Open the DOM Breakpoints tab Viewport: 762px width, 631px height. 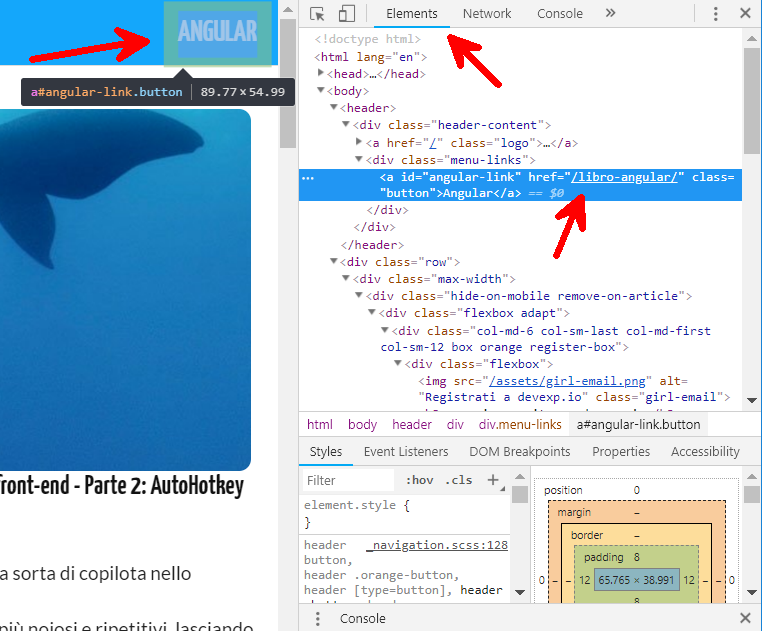tap(520, 452)
